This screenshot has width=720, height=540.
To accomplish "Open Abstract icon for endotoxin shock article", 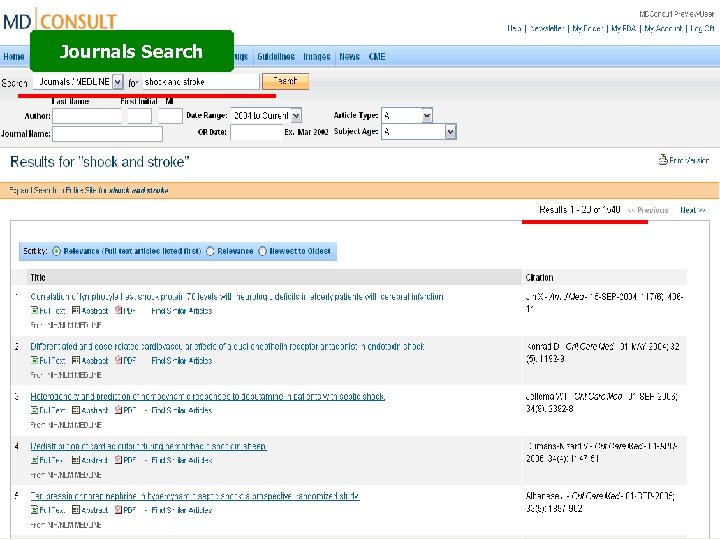I will pyautogui.click(x=76, y=360).
